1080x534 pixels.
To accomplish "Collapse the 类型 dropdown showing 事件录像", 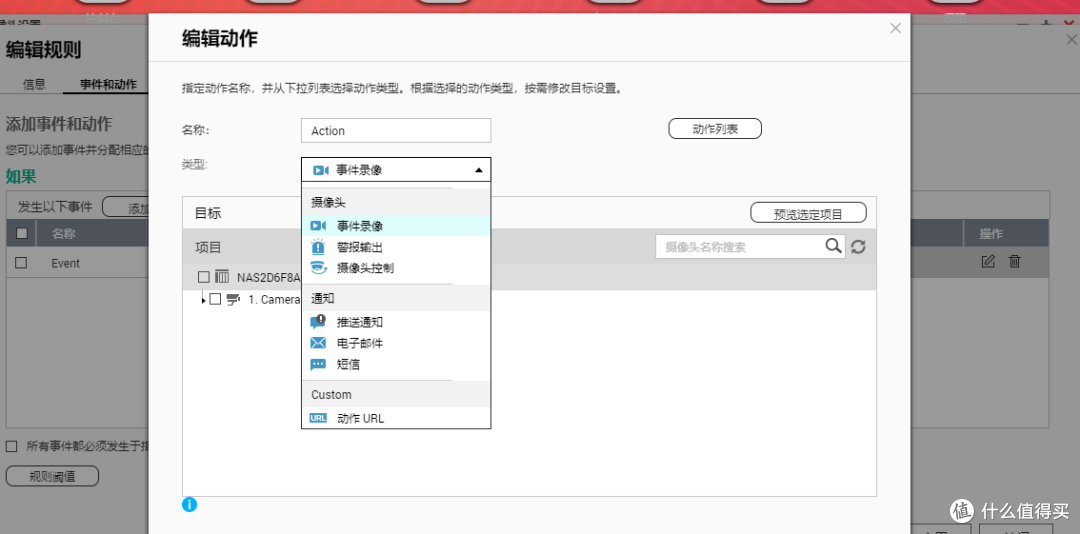I will click(x=396, y=170).
